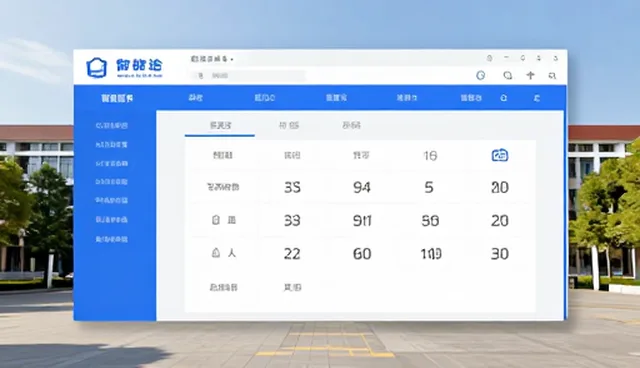Click the "22" table cell

(x=292, y=254)
